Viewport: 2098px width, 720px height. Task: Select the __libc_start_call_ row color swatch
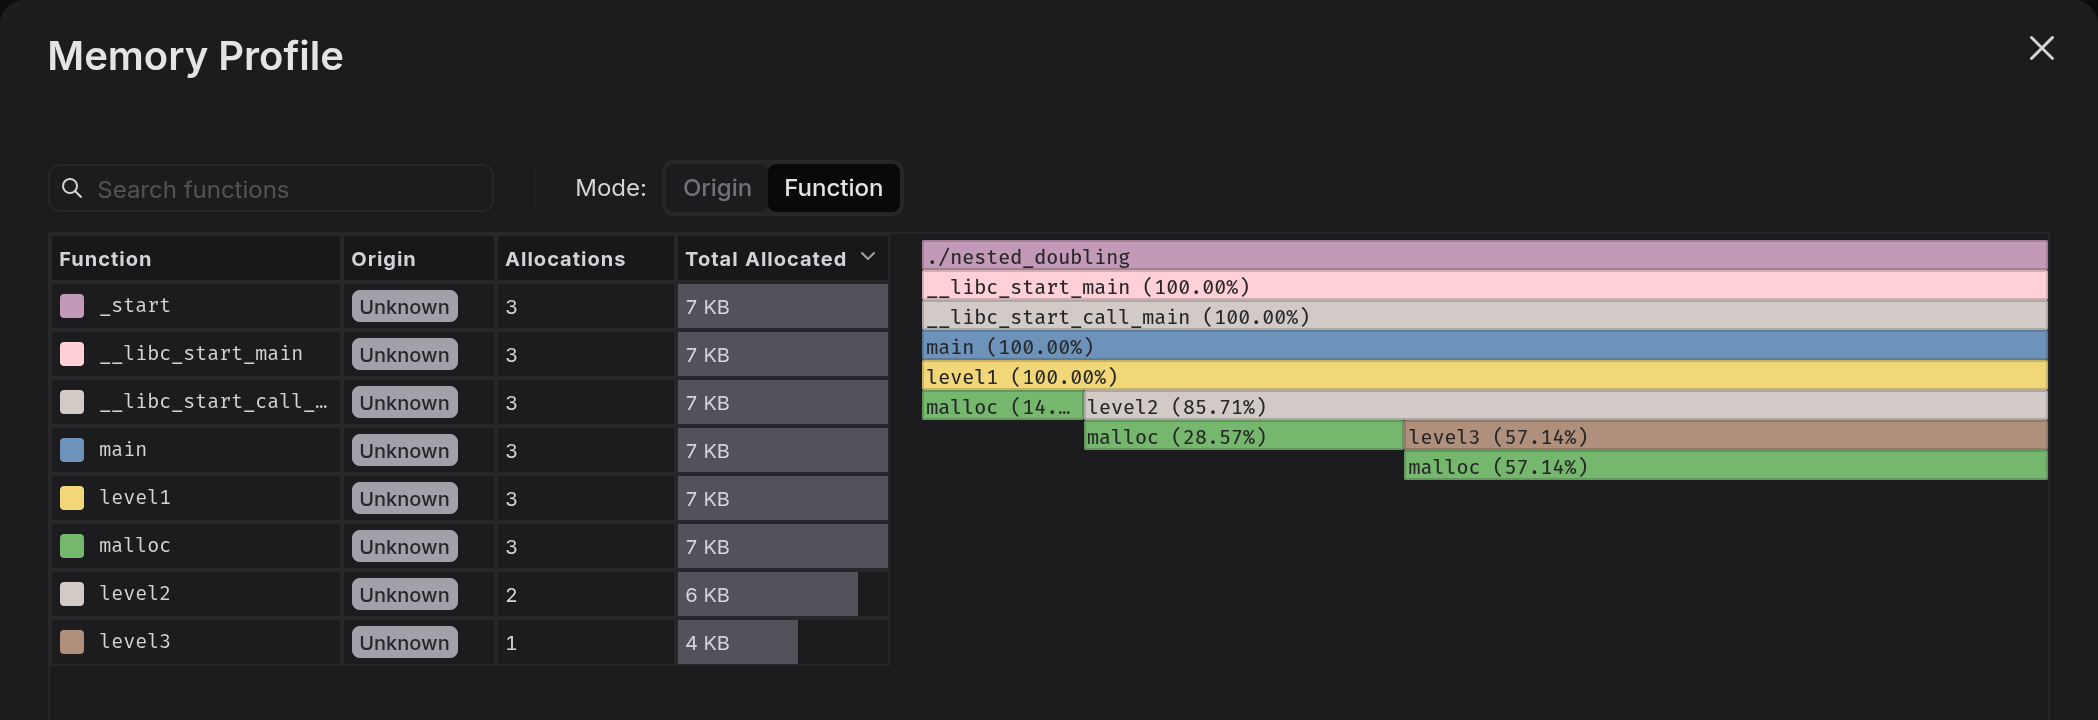(x=72, y=402)
